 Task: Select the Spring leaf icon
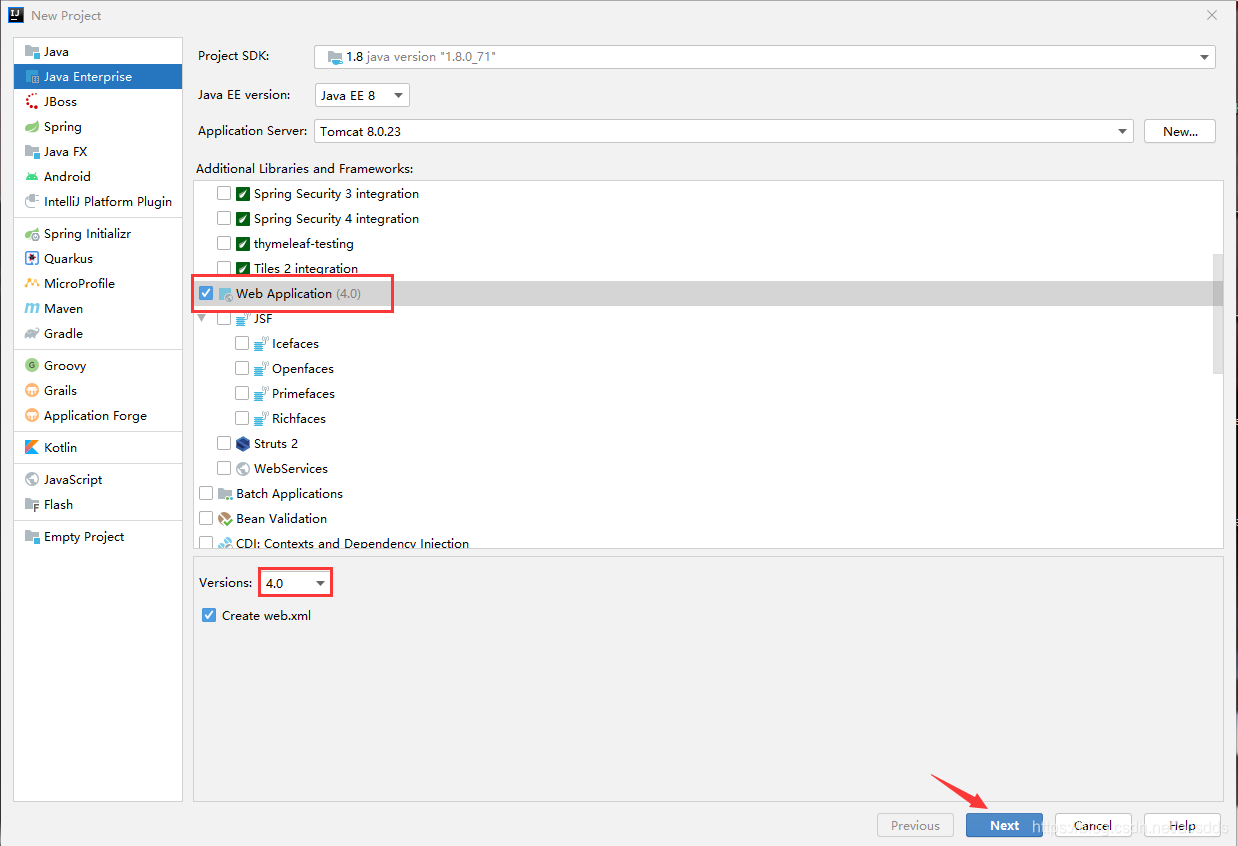point(32,126)
